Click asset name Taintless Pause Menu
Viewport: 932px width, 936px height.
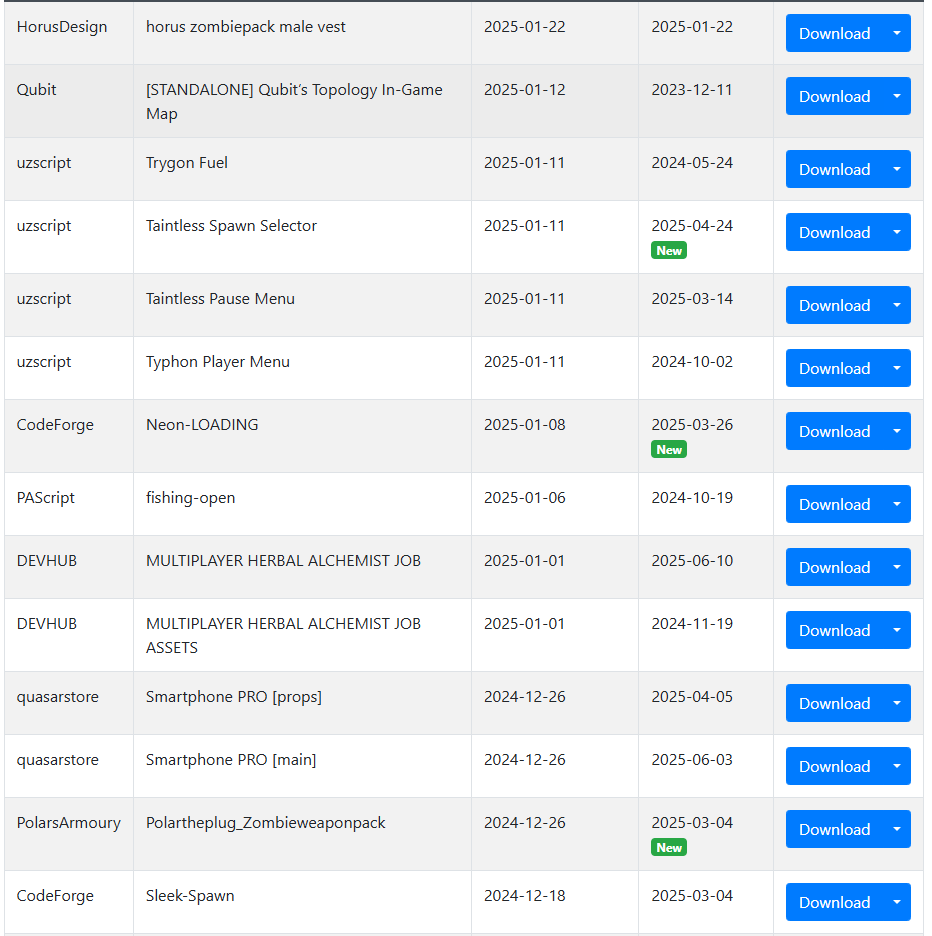point(220,298)
